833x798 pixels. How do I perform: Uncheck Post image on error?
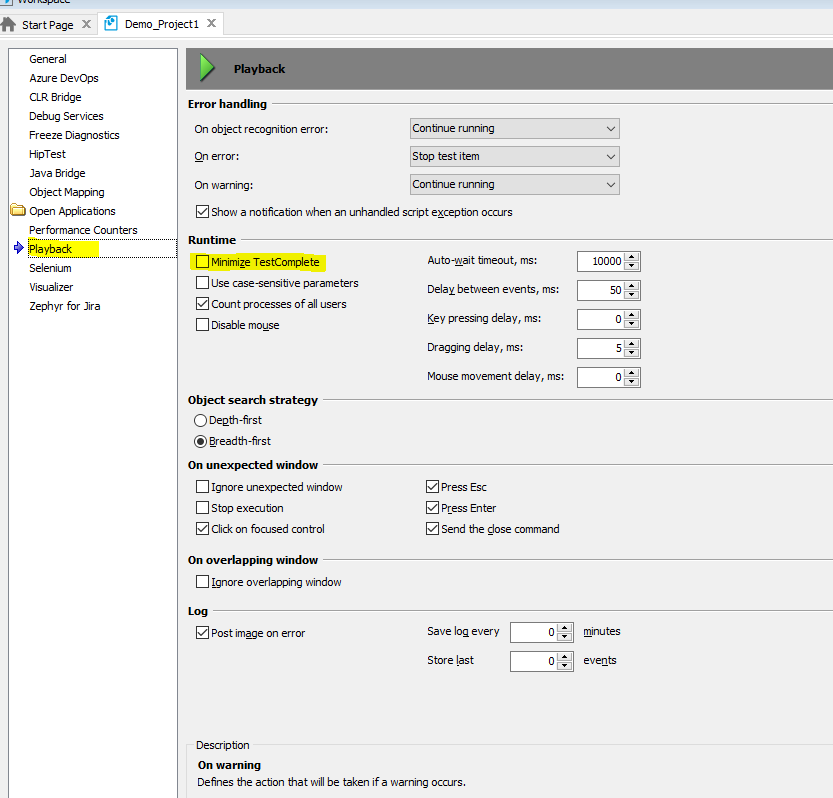(x=203, y=633)
